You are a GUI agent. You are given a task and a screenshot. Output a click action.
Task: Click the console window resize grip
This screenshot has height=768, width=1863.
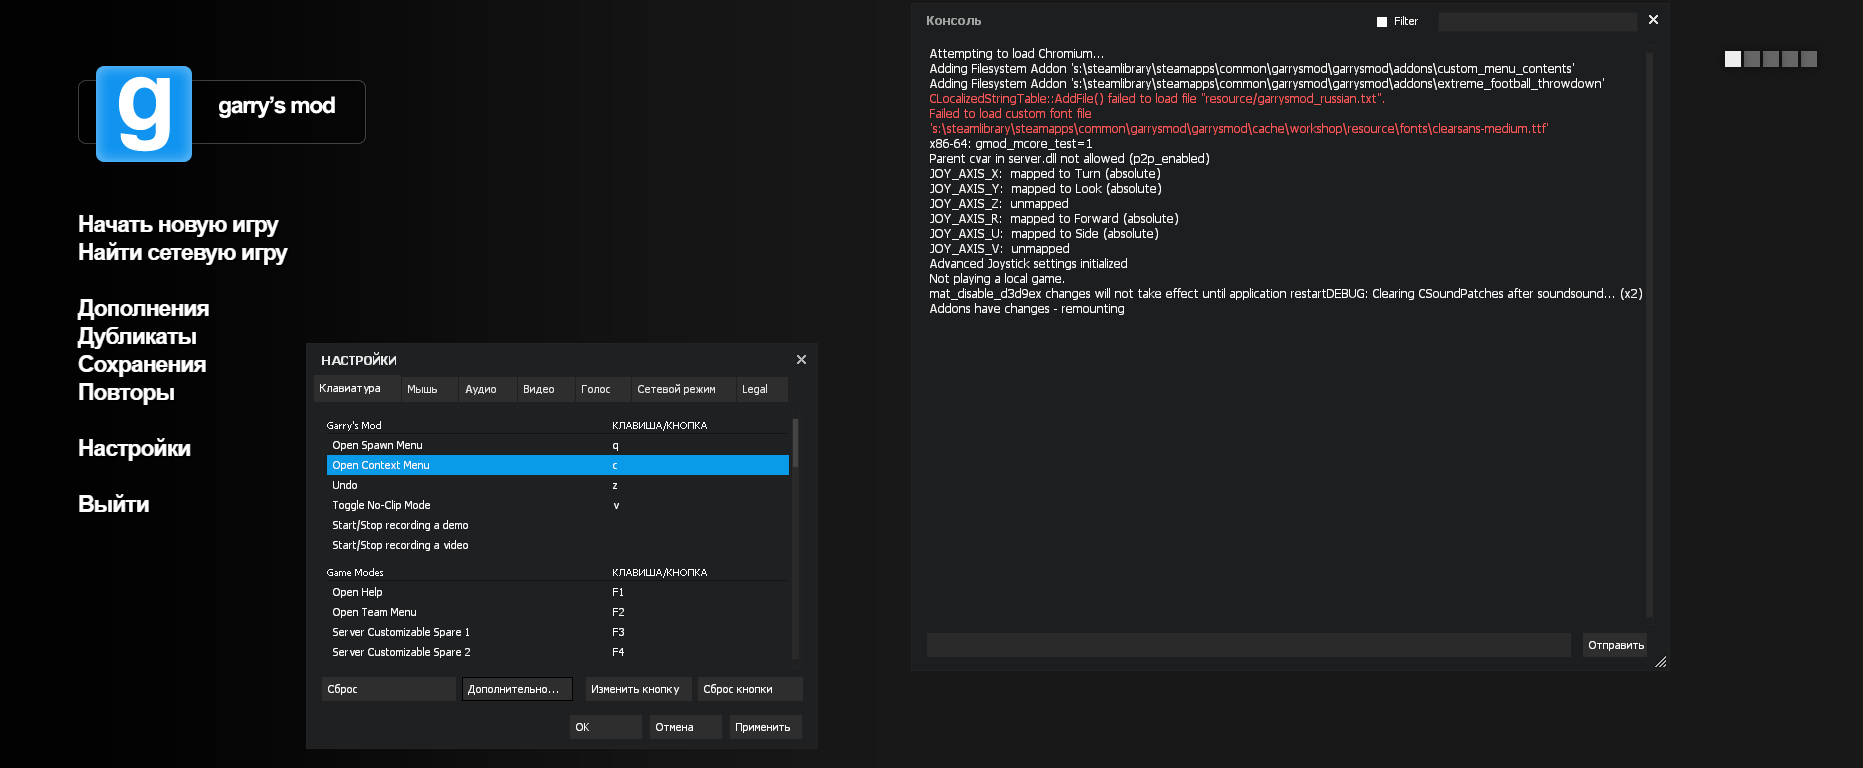pyautogui.click(x=1660, y=661)
